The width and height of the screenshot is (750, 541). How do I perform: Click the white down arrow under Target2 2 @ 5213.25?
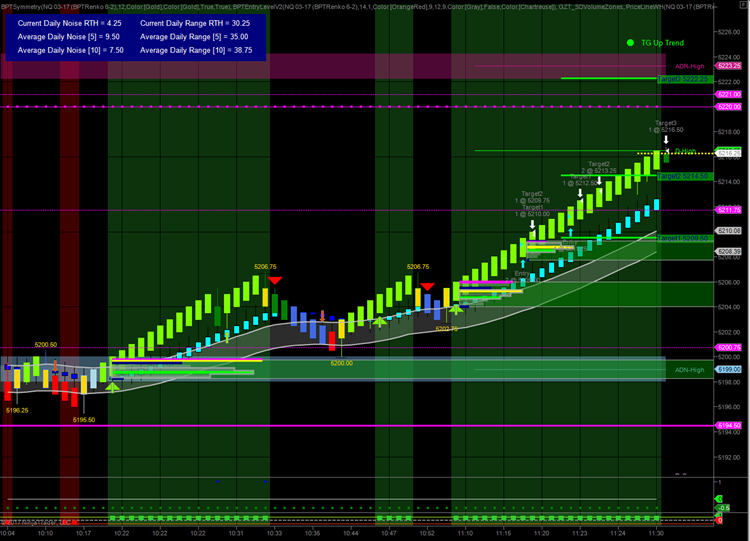click(599, 181)
